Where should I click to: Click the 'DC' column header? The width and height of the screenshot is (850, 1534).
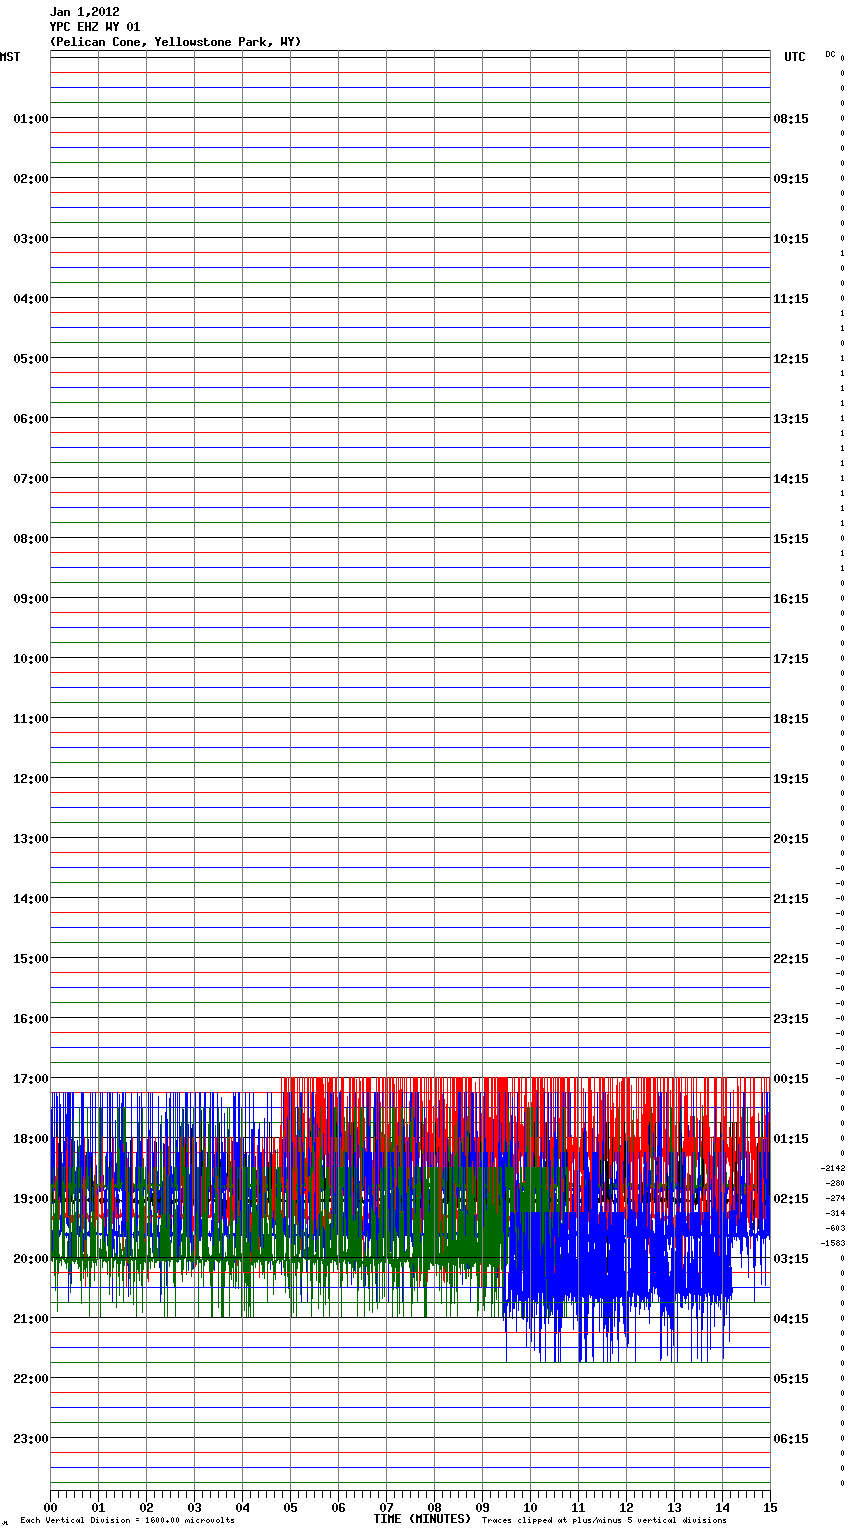(x=830, y=54)
